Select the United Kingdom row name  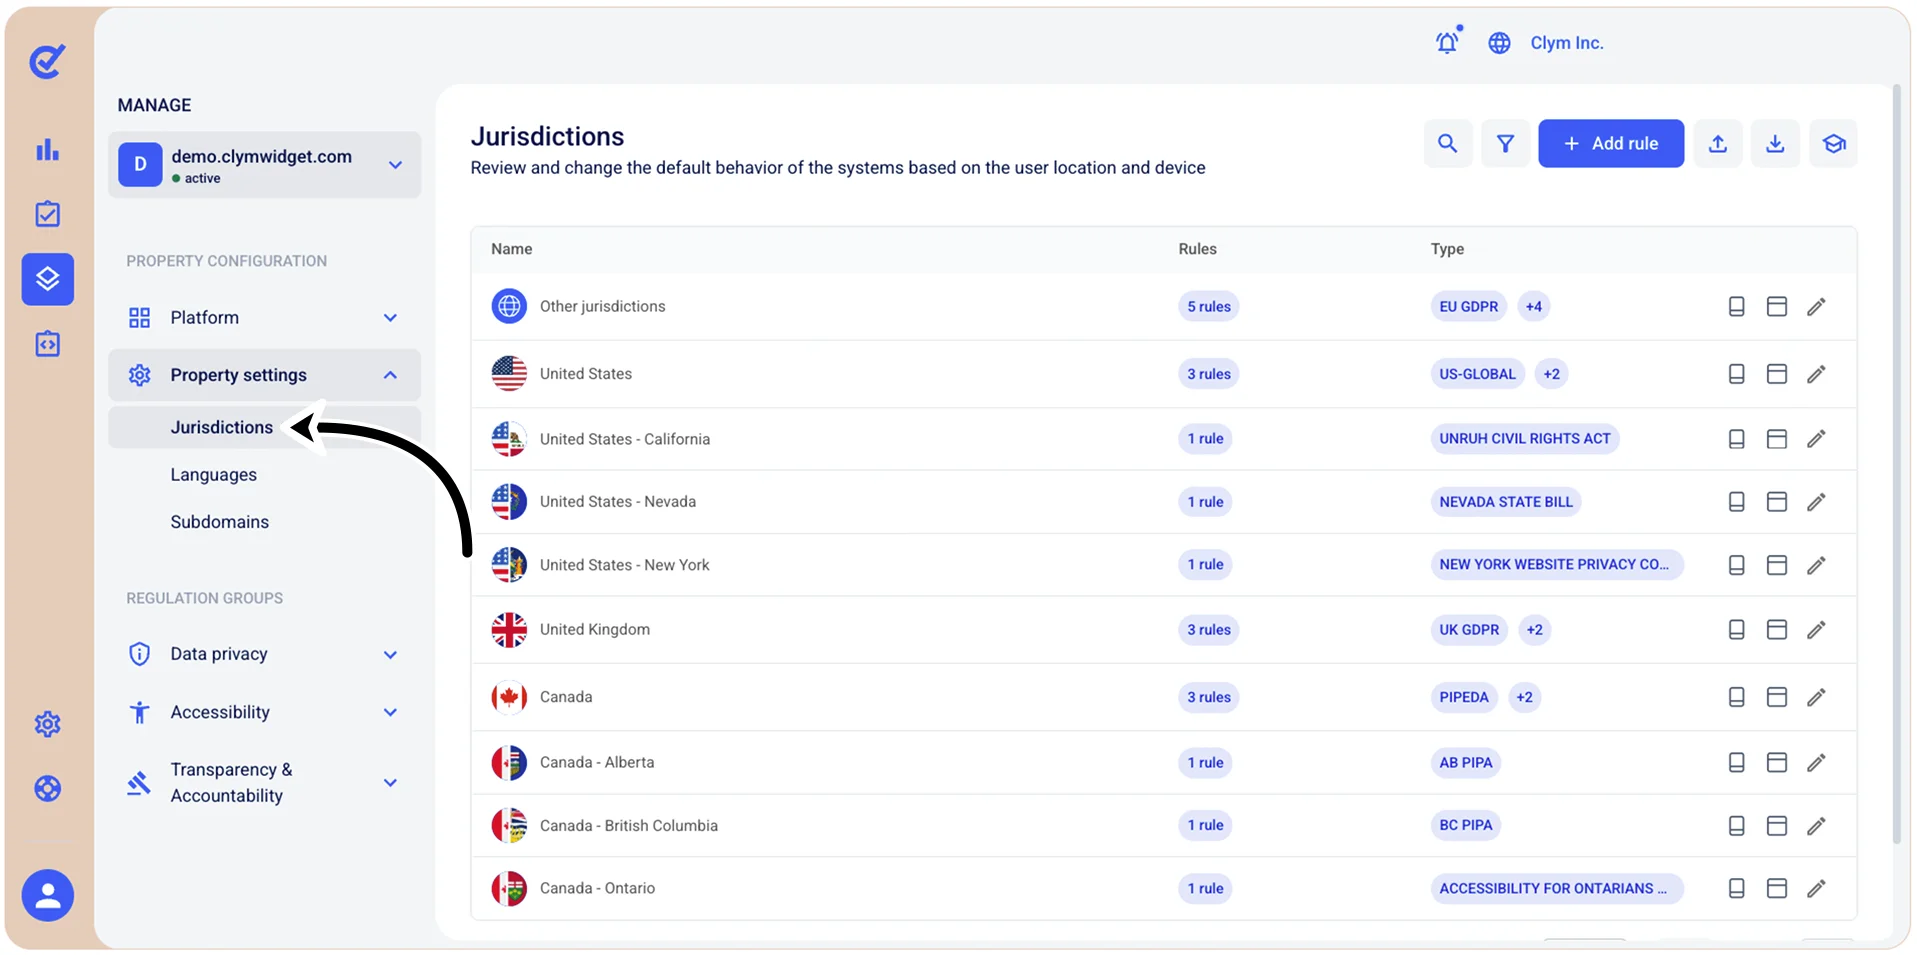[594, 630]
